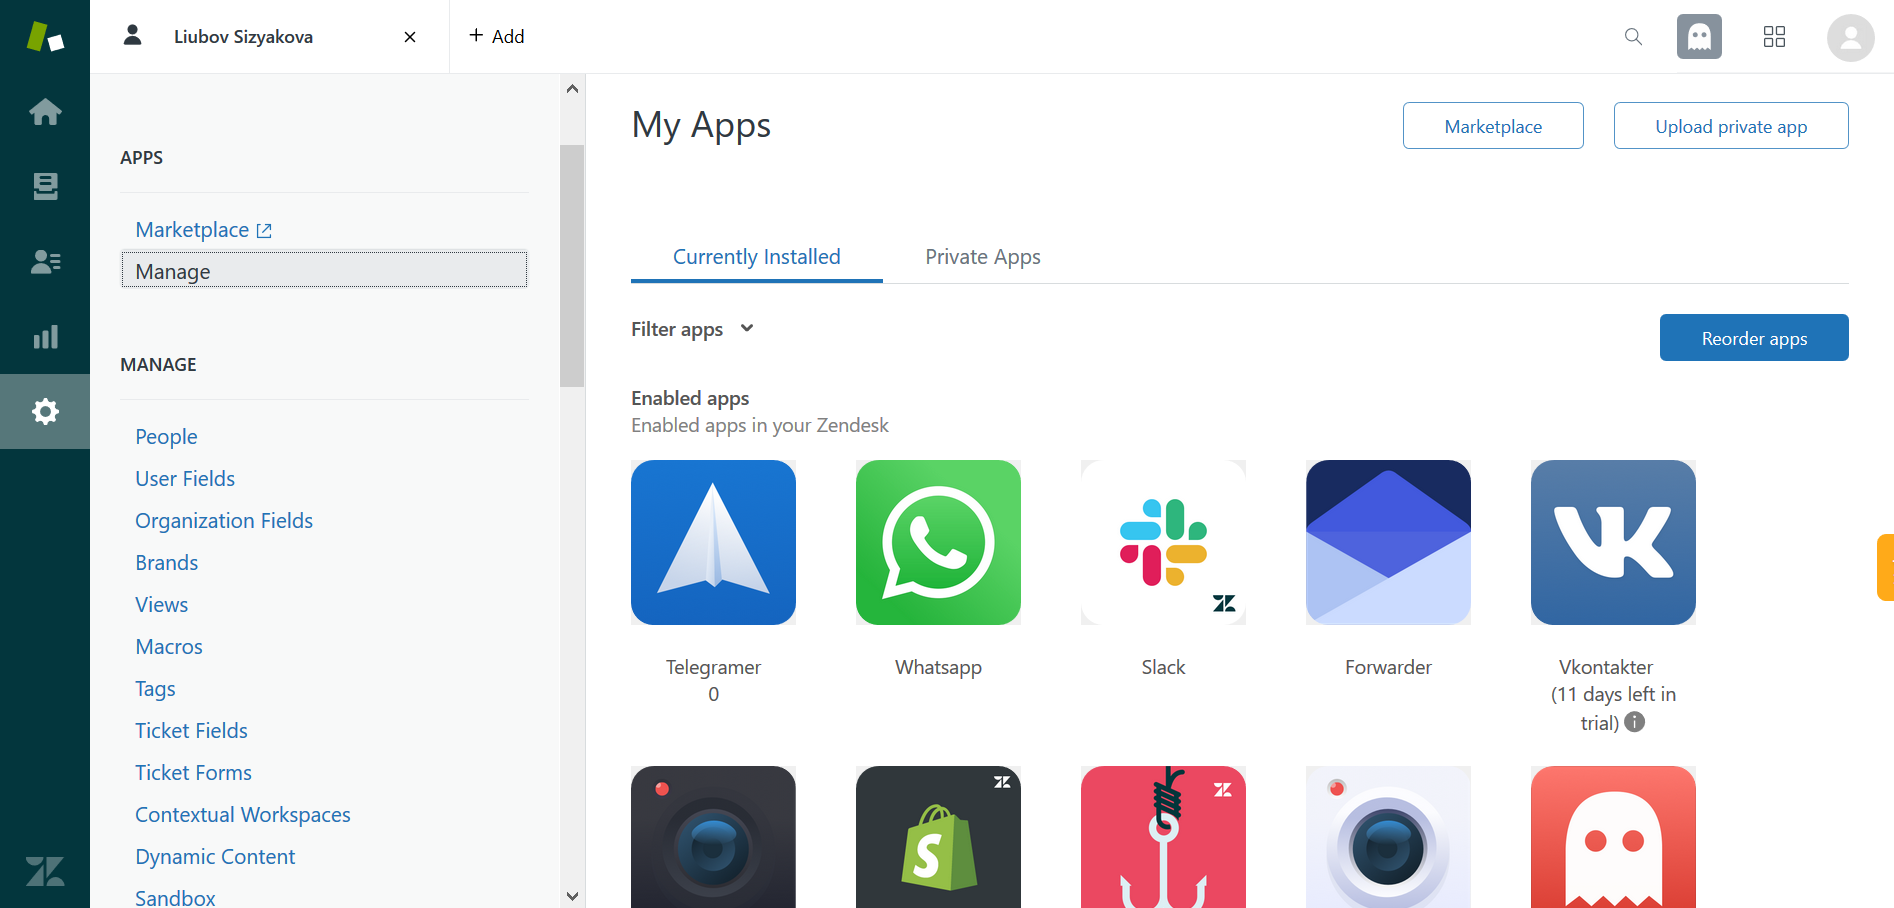Open the People settings link
Viewport: 1894px width, 908px height.
tap(166, 437)
